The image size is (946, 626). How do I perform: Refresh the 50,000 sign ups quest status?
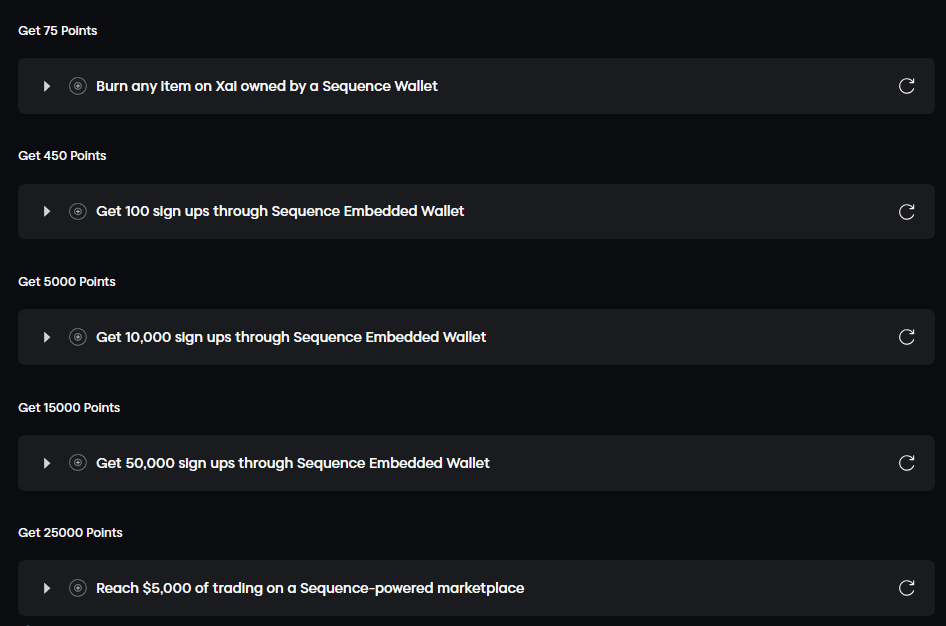pyautogui.click(x=907, y=463)
